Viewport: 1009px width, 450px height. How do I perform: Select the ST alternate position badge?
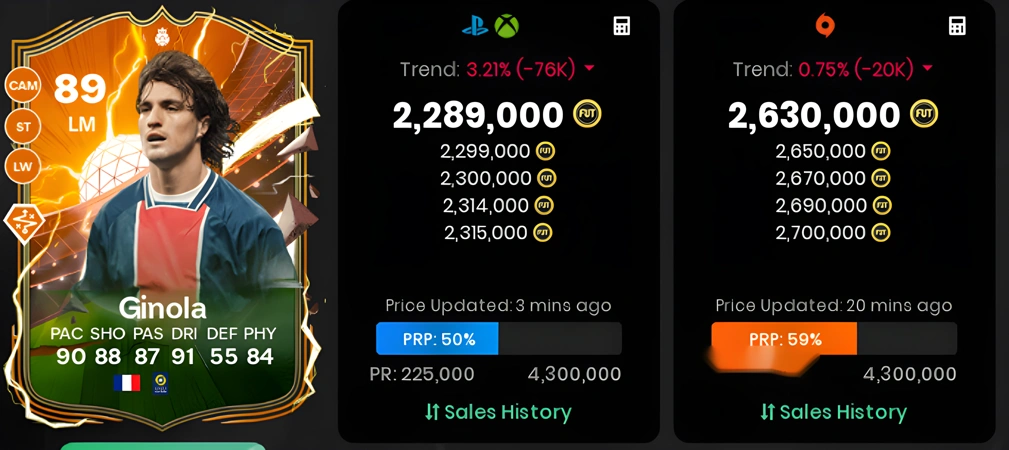[23, 127]
